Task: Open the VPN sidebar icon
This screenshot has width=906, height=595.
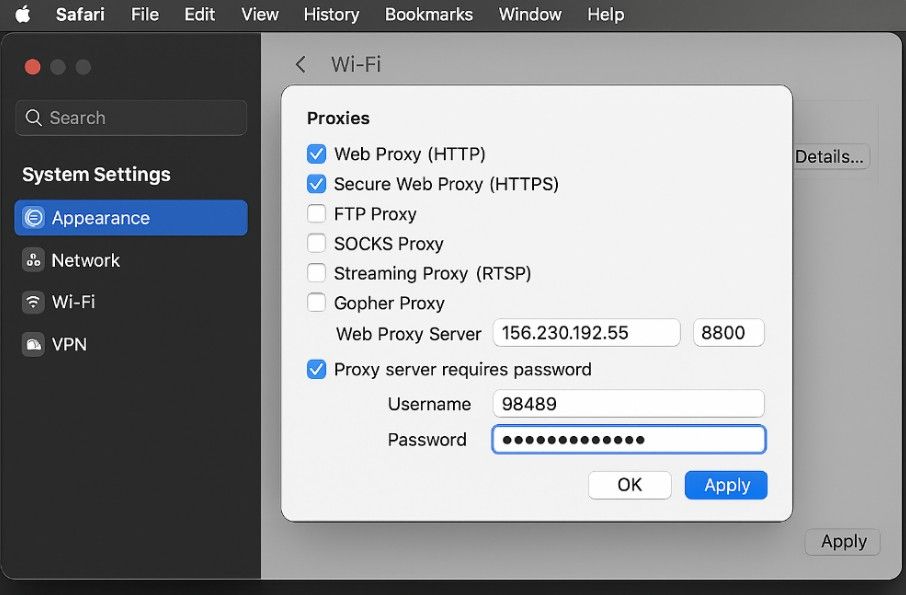Action: click(34, 344)
